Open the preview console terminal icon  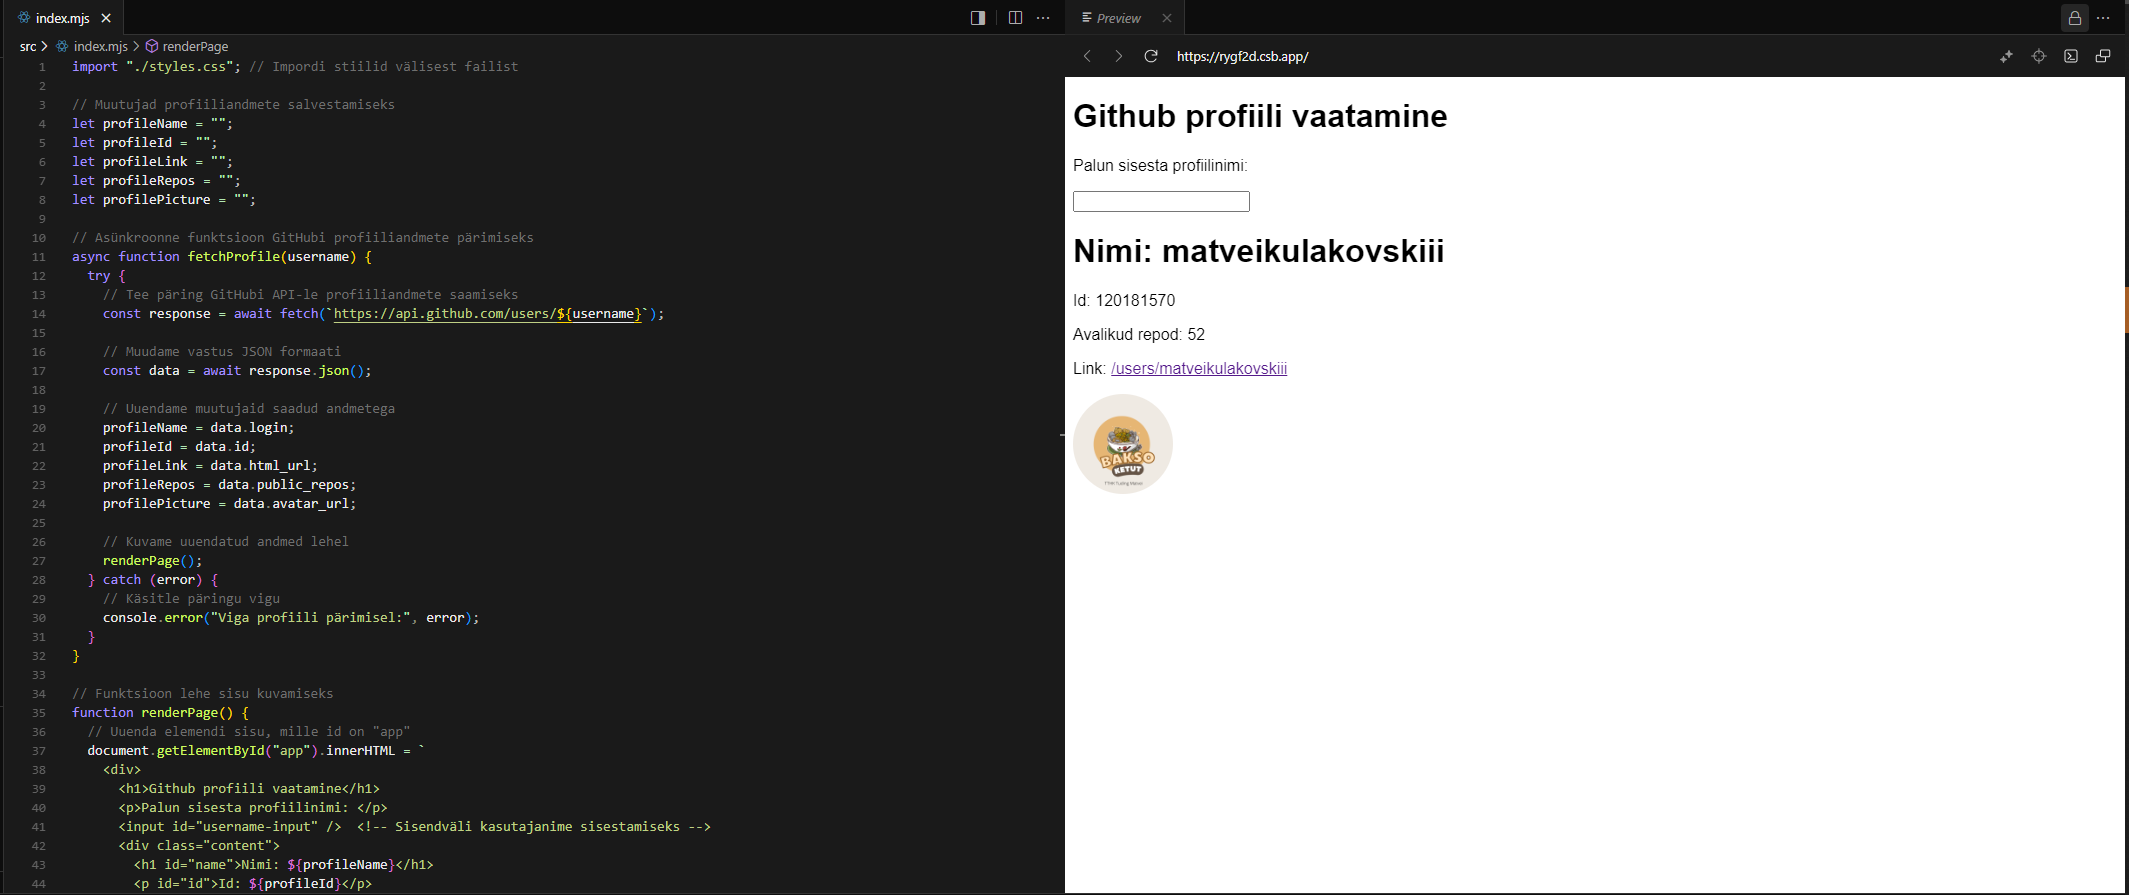coord(2071,56)
